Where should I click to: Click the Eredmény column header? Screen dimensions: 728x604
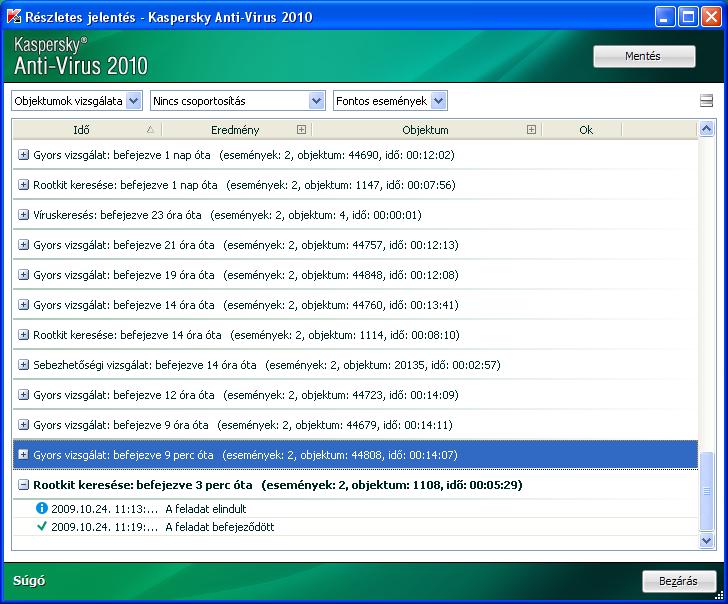point(236,130)
